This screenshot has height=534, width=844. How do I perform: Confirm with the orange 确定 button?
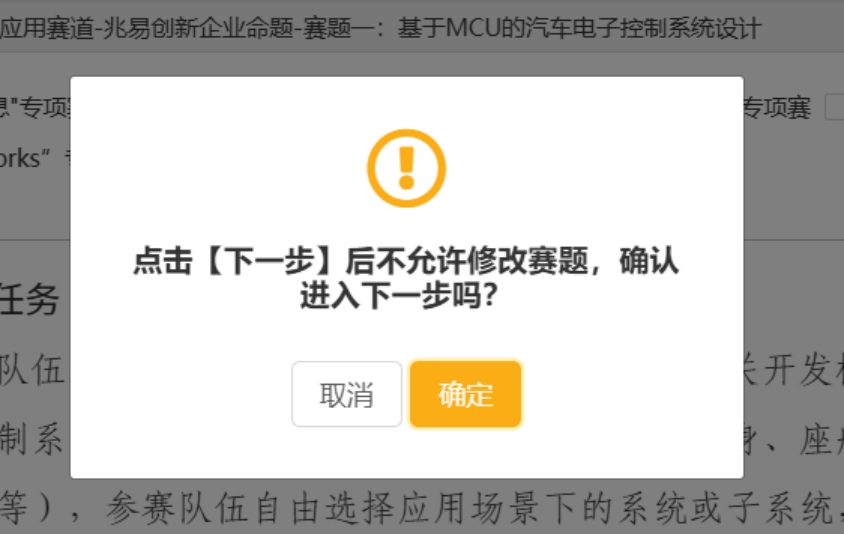pyautogui.click(x=466, y=394)
